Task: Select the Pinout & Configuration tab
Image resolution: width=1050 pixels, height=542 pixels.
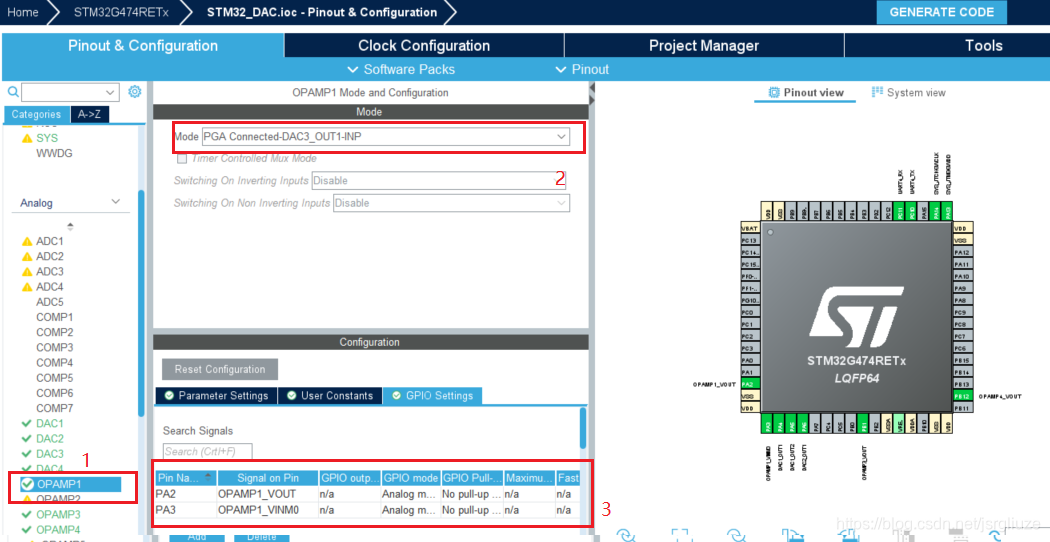Action: (143, 46)
